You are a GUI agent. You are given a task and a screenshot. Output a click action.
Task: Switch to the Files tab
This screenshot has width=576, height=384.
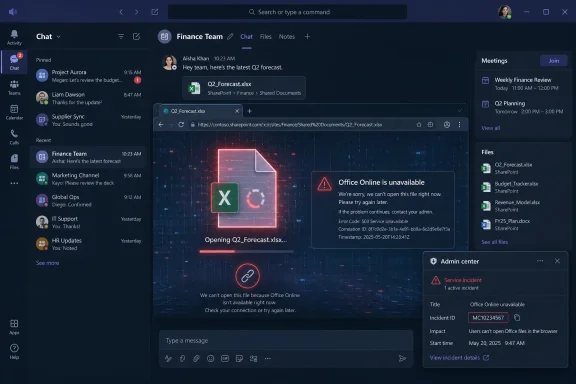265,37
